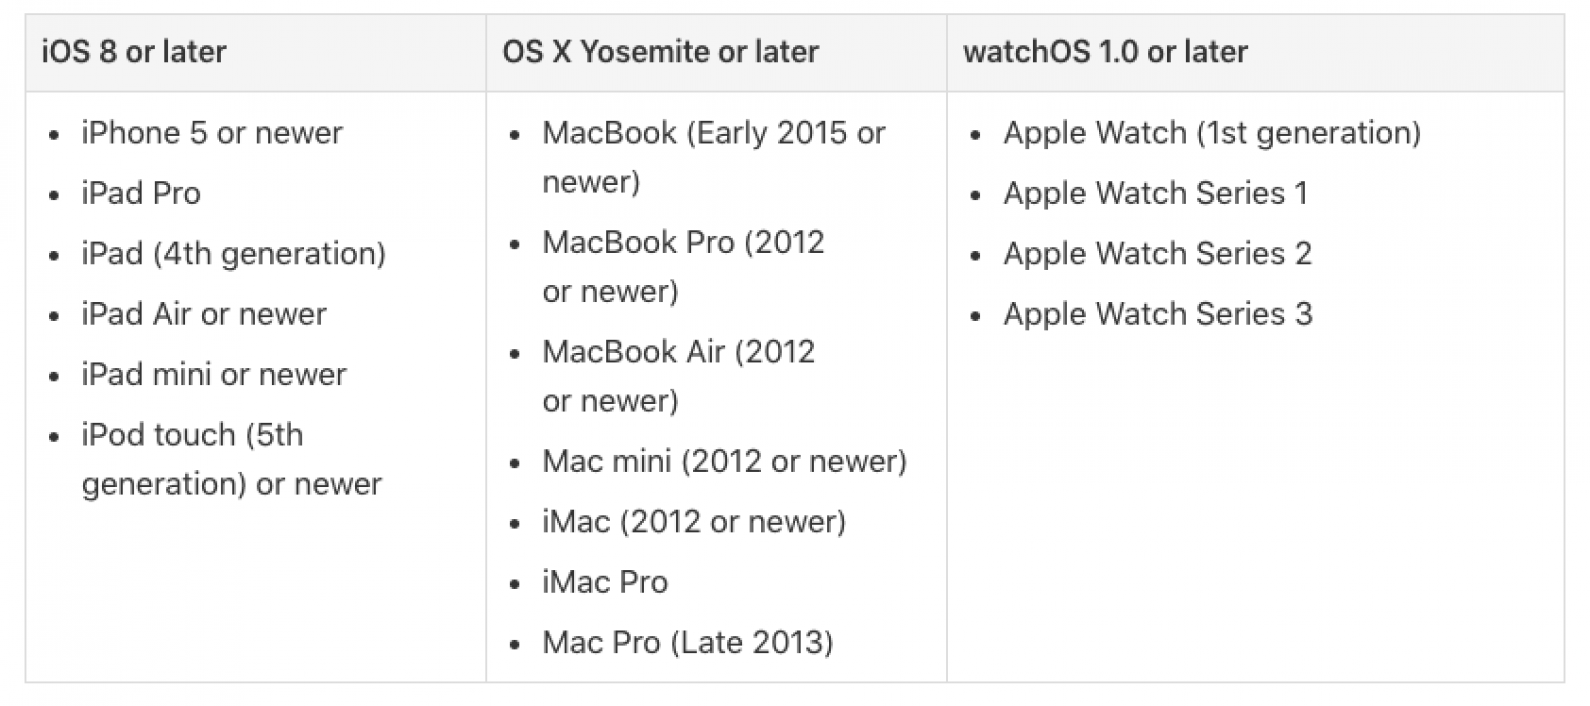Click the "iPhone 5 or newer" list item
Viewport: 1590px width, 706px height.
[212, 133]
